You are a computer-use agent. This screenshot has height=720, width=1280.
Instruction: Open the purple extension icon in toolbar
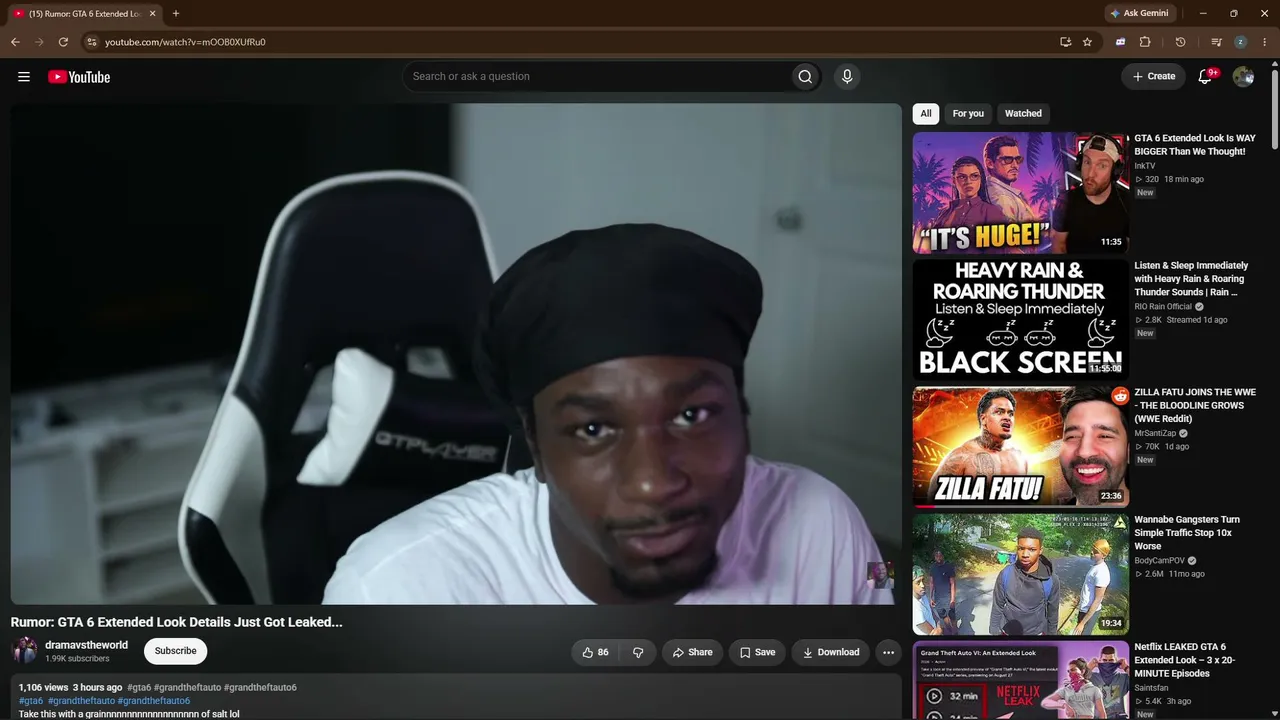[x=1120, y=42]
